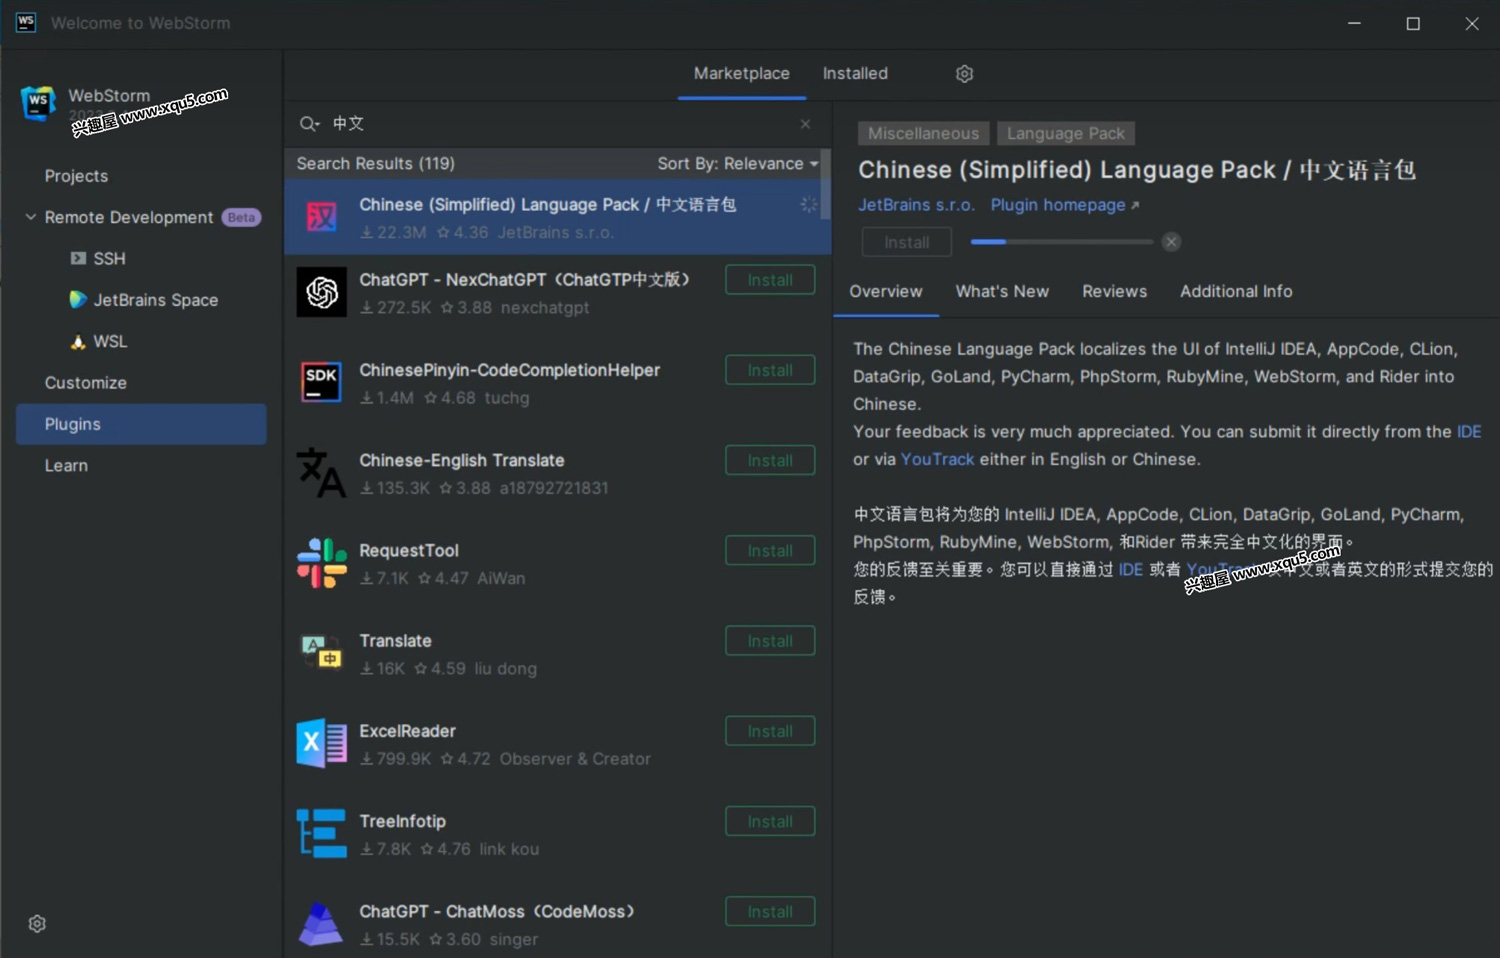Viewport: 1500px width, 958px height.
Task: Follow the IDE link in Chinese description
Action: (x=1130, y=569)
